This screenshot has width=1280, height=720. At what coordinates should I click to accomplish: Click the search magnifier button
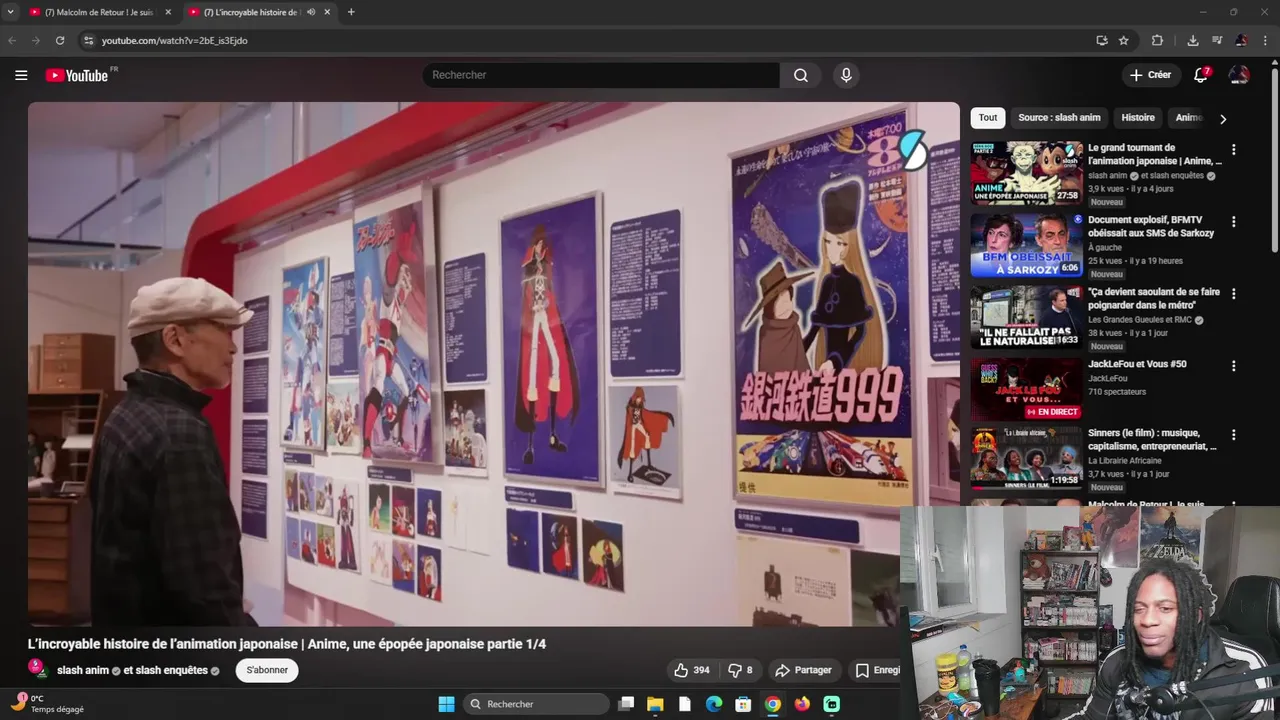[x=801, y=75]
